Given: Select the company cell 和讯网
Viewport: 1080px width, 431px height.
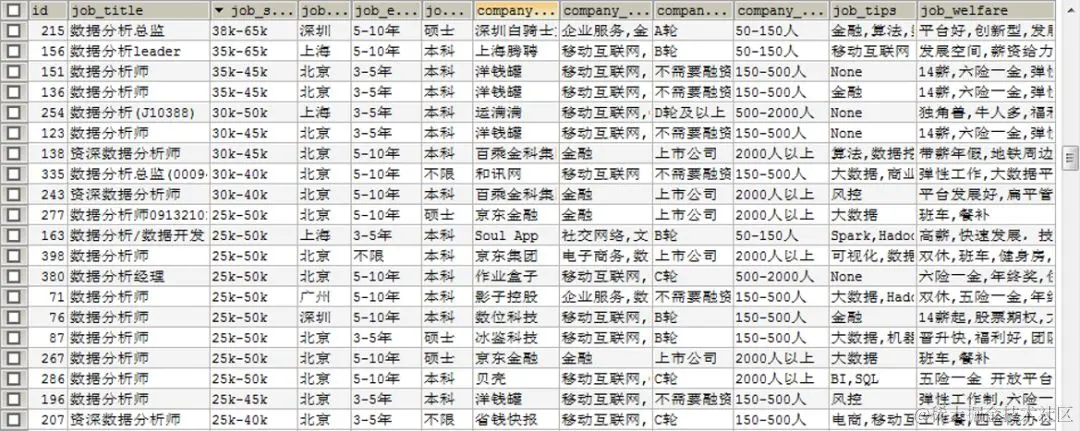Looking at the screenshot, I should coord(517,174).
